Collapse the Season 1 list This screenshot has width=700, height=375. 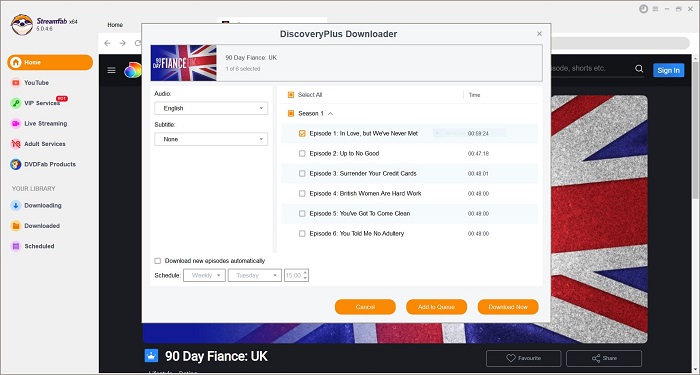(330, 114)
